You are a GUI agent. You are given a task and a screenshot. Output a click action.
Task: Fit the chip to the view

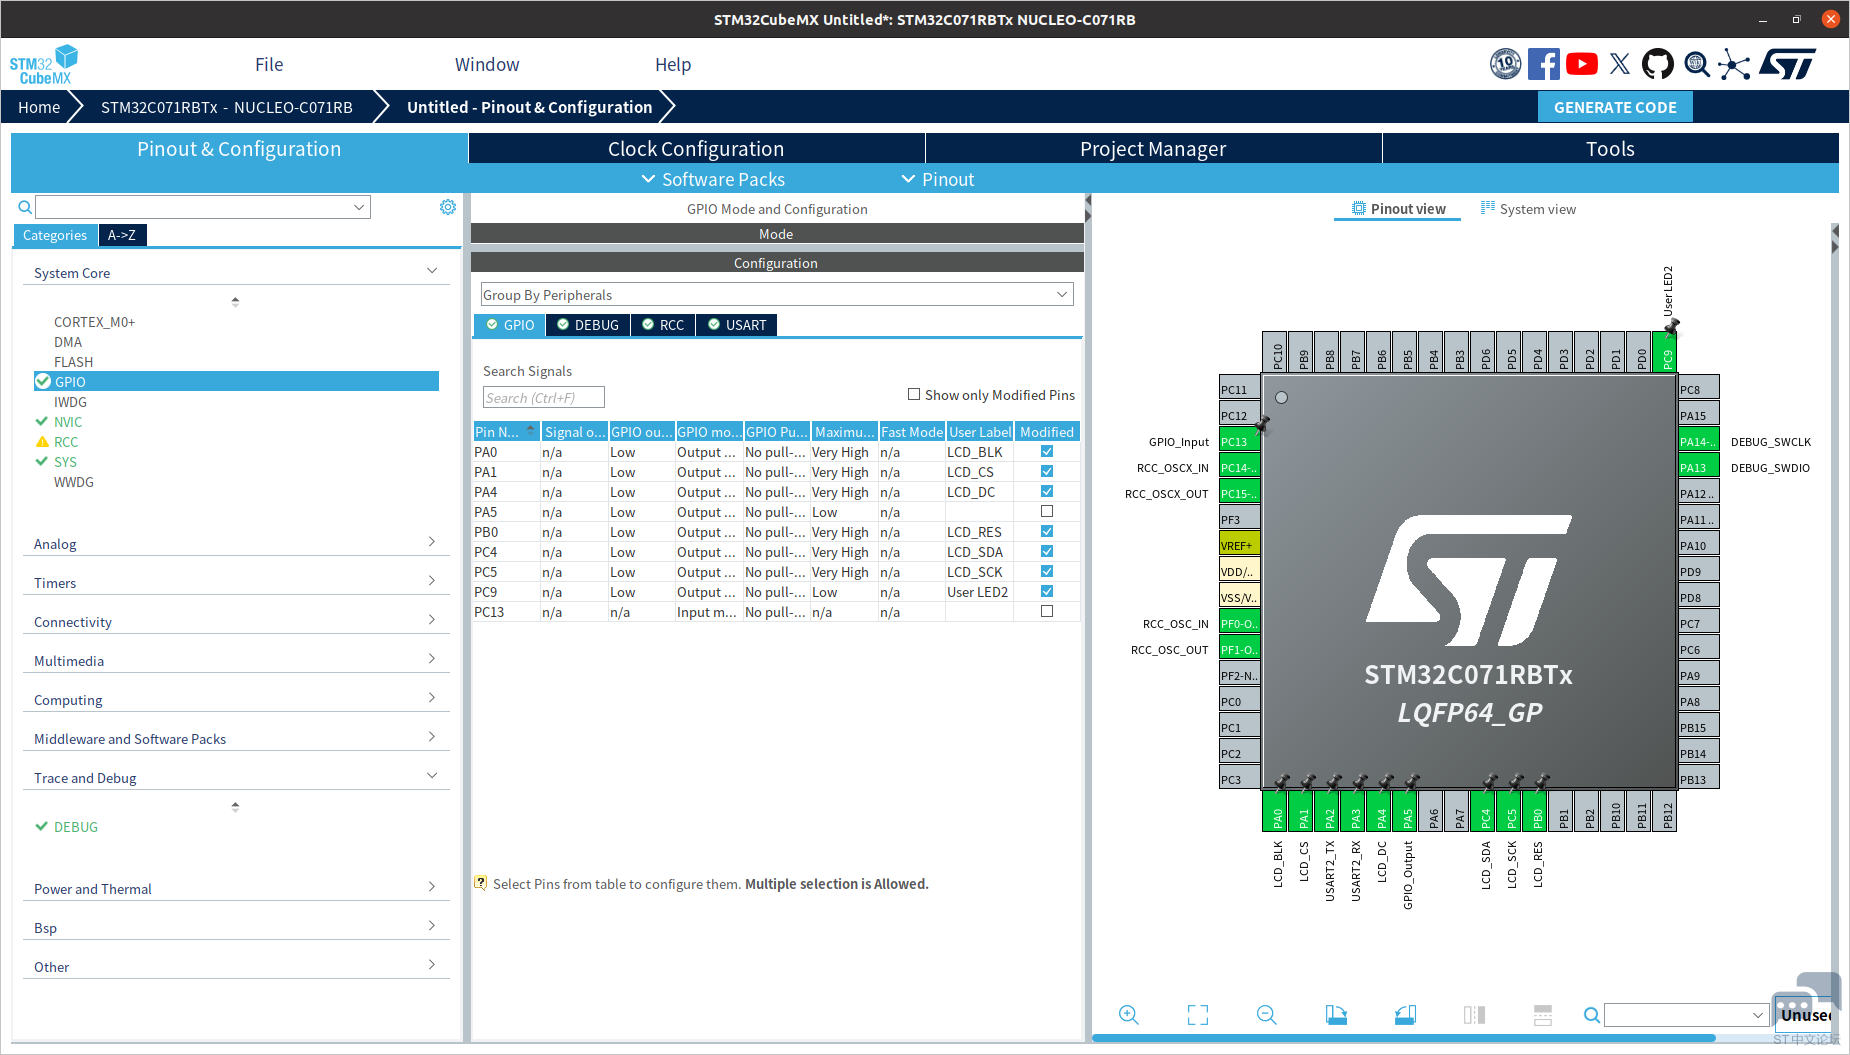point(1198,1015)
